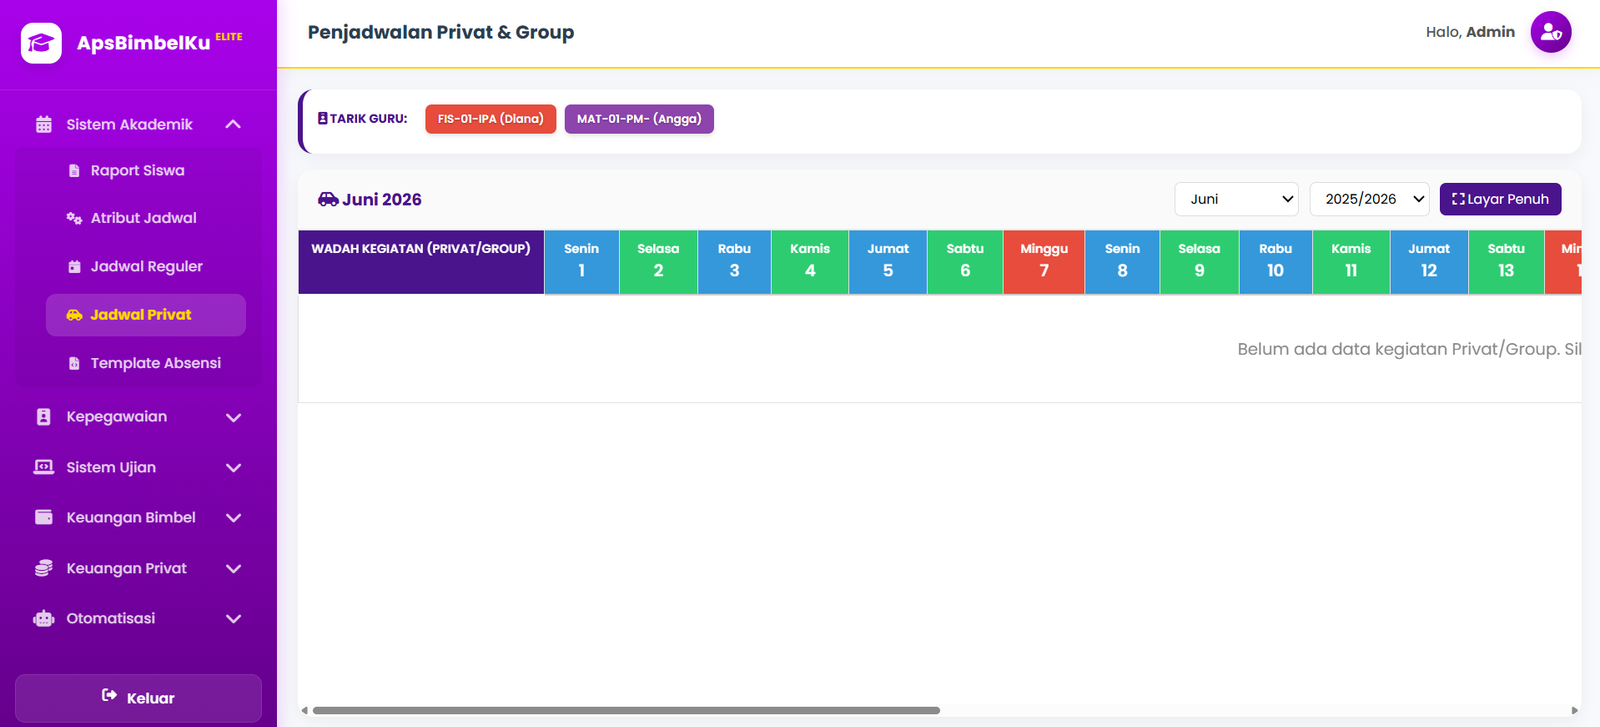The width and height of the screenshot is (1600, 727).
Task: Go to Jadwal Reguler page
Action: pos(146,266)
